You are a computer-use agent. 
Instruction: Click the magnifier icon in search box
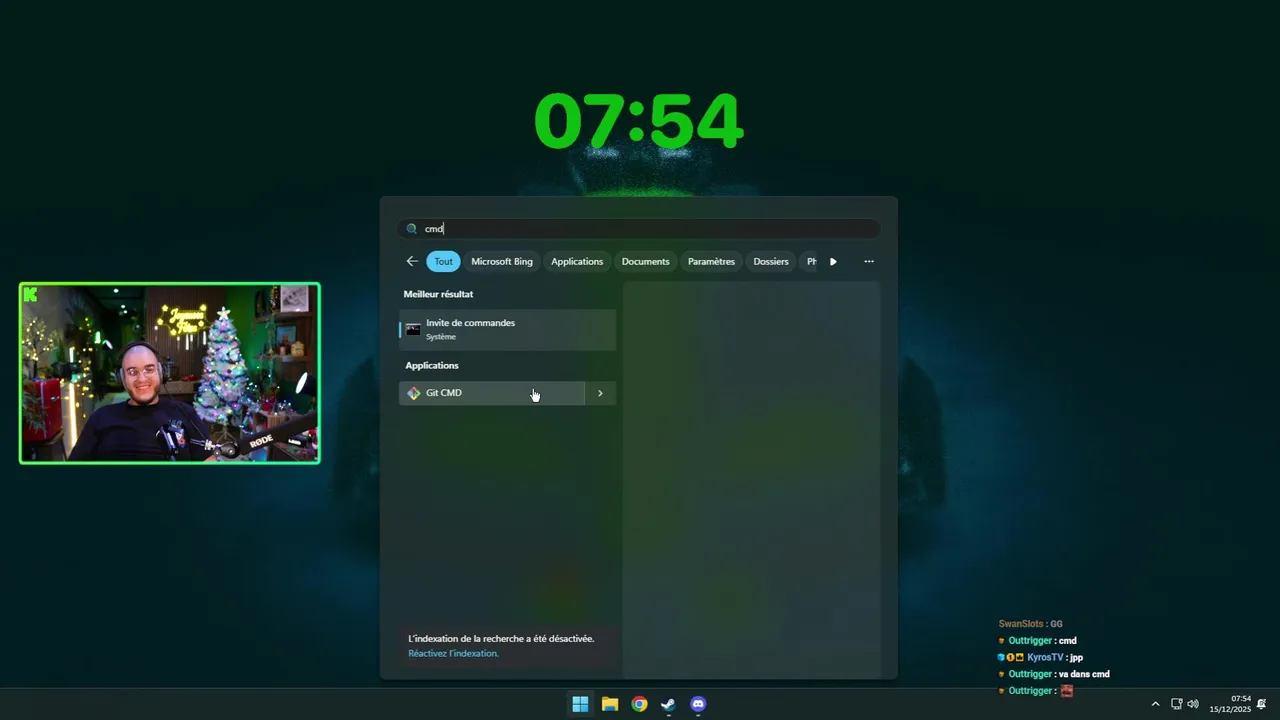pos(411,229)
